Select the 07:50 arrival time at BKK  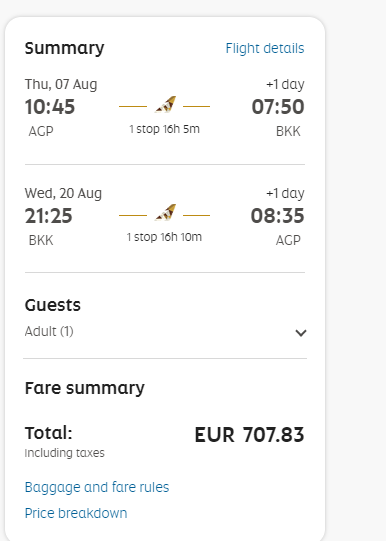278,107
